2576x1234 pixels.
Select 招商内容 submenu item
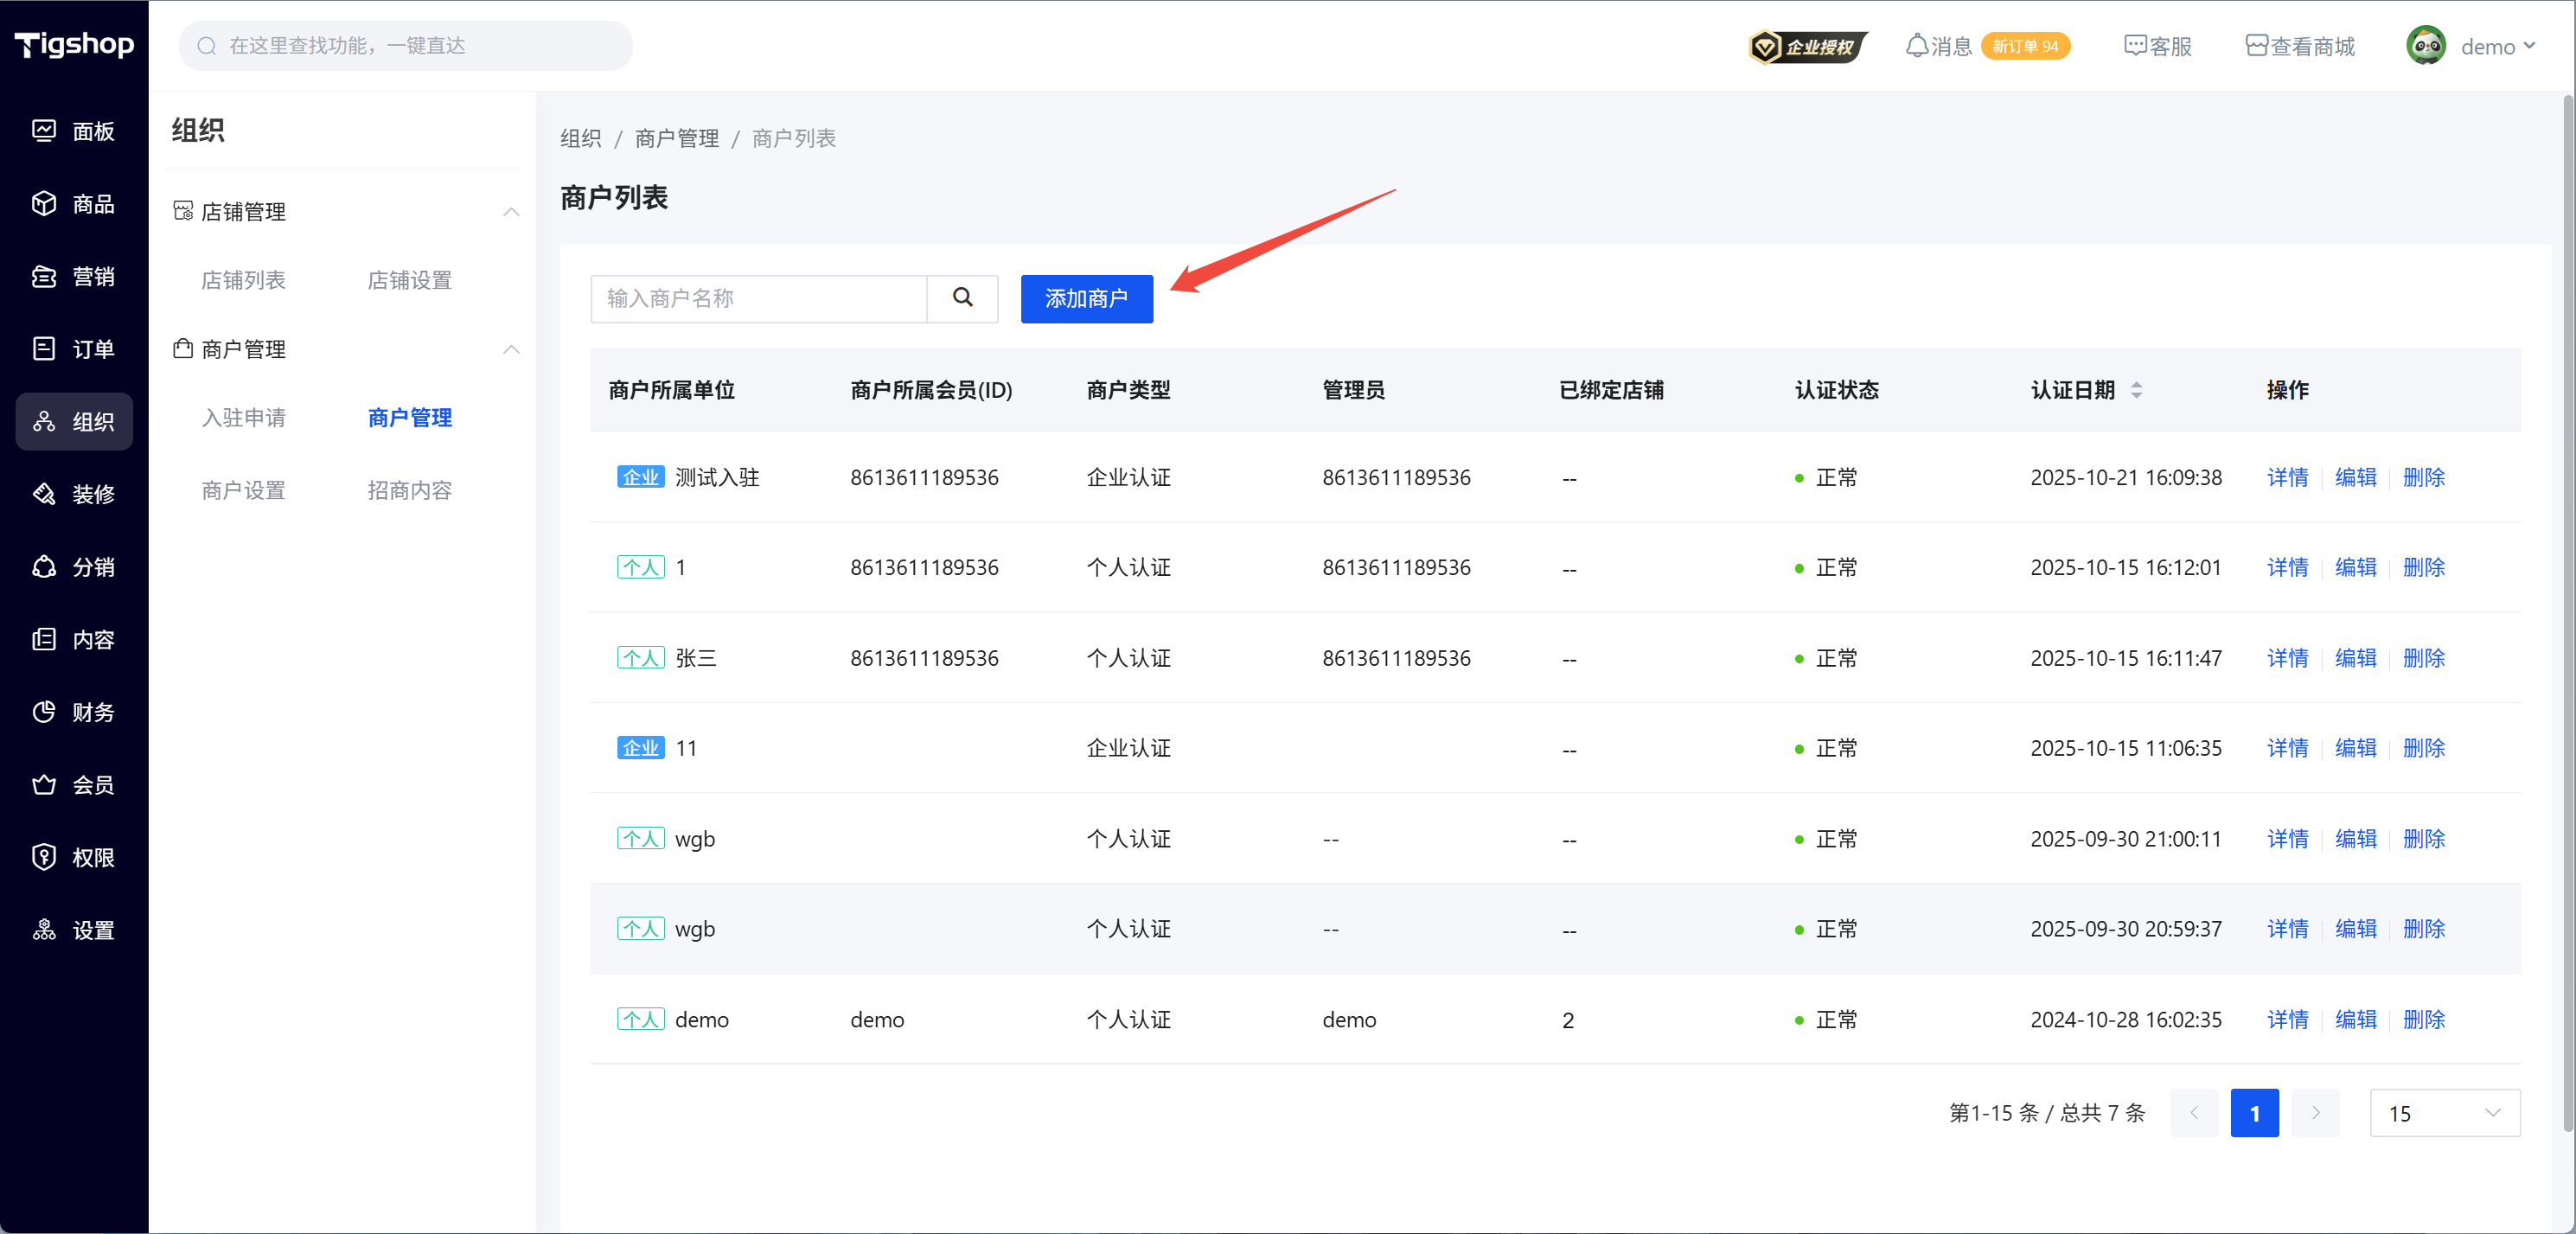(x=409, y=490)
